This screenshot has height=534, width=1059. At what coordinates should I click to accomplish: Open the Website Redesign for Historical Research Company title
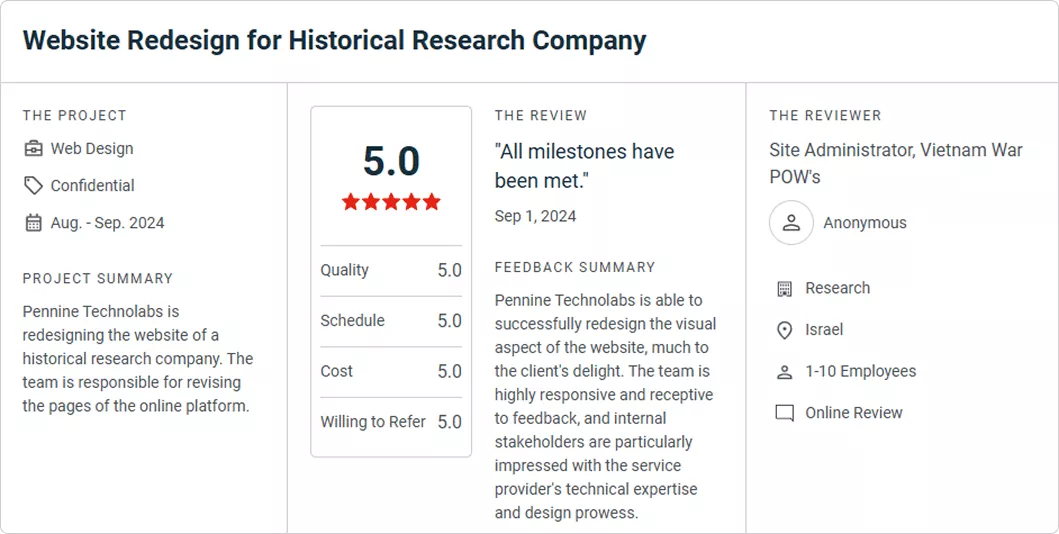334,41
